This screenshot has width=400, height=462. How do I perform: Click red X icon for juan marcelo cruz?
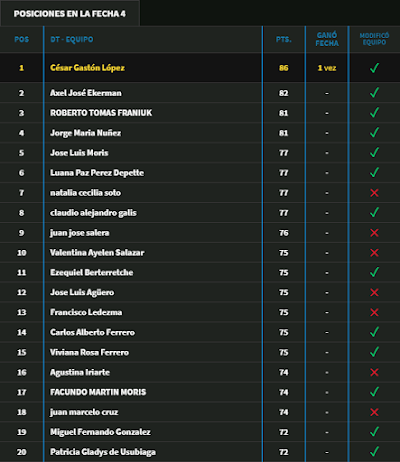pyautogui.click(x=374, y=412)
